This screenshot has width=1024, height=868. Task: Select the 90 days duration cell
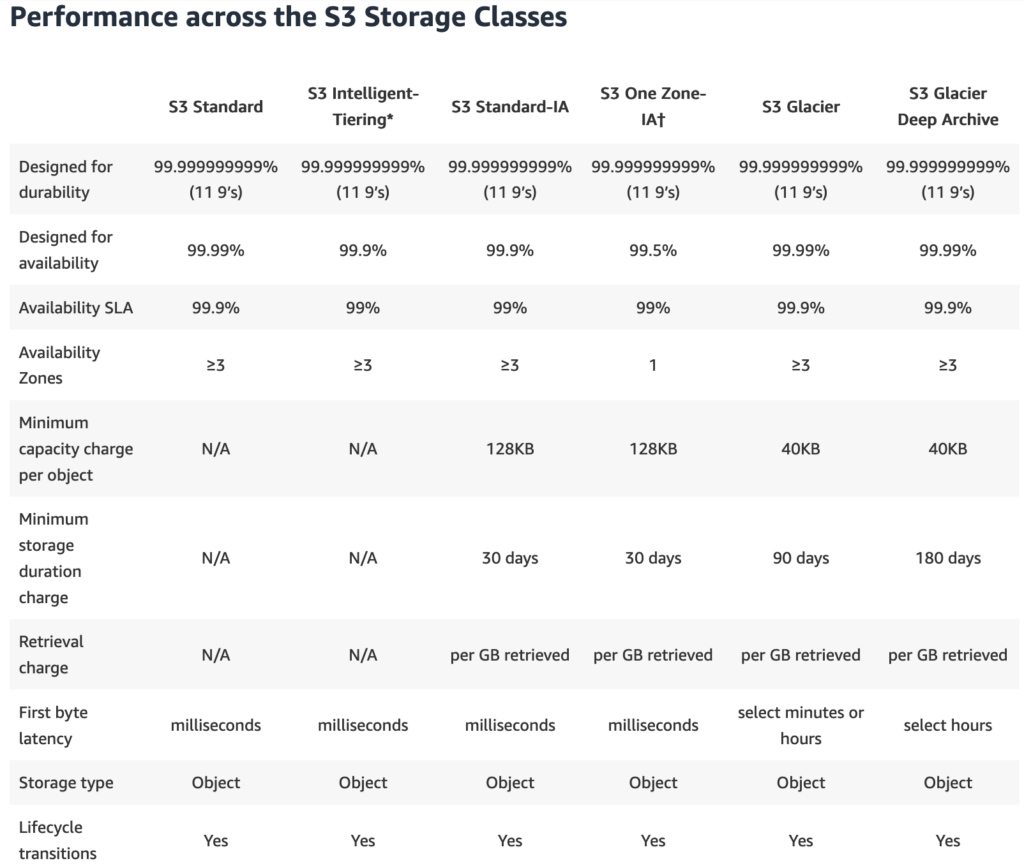click(x=800, y=558)
